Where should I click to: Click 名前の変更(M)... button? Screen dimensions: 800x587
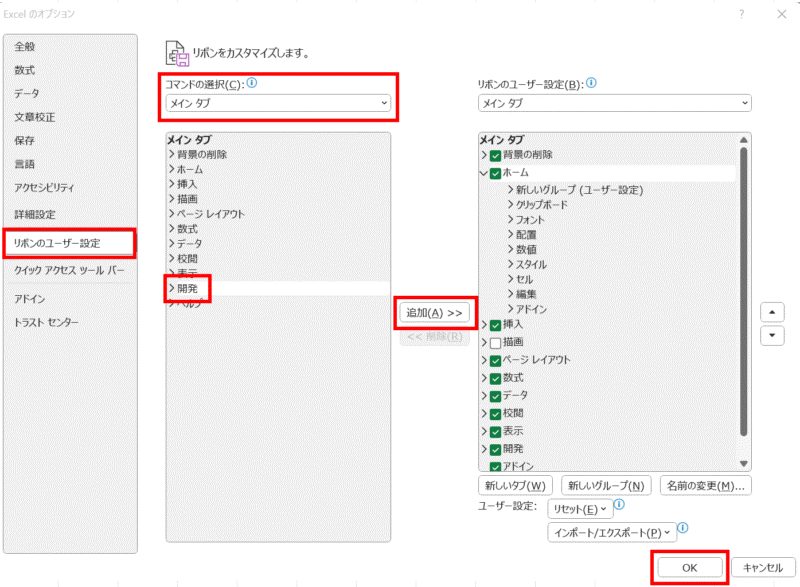[706, 486]
